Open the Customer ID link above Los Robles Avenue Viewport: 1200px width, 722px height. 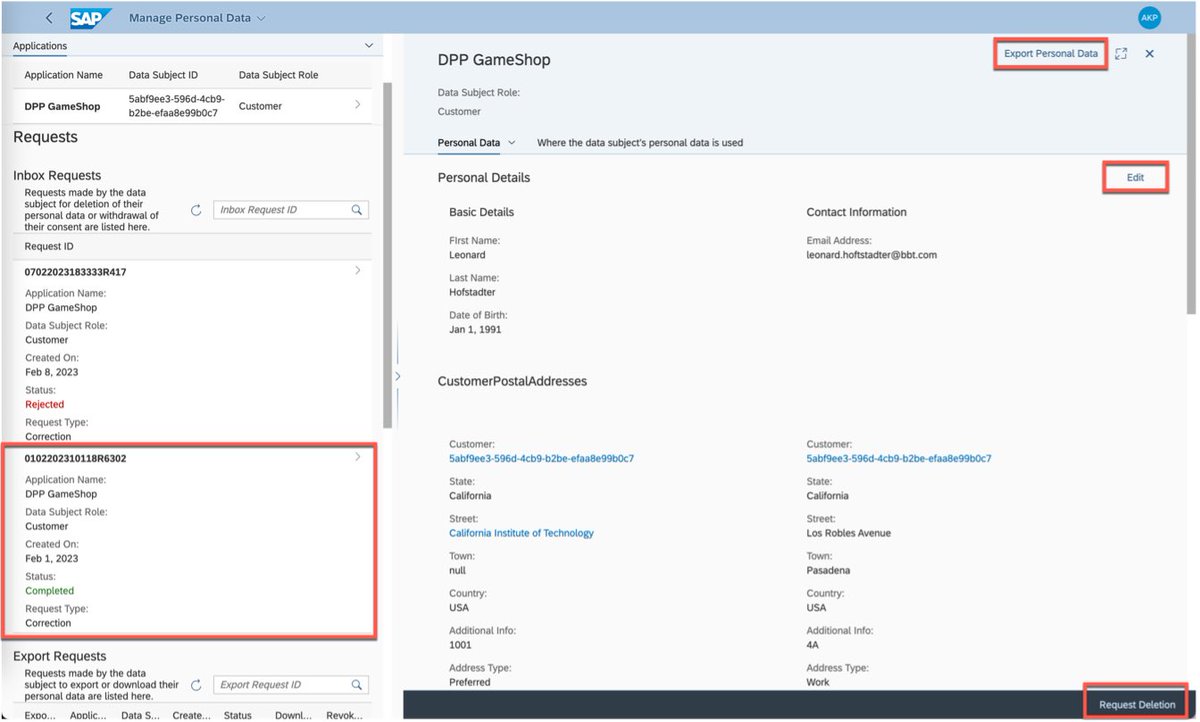coord(899,459)
